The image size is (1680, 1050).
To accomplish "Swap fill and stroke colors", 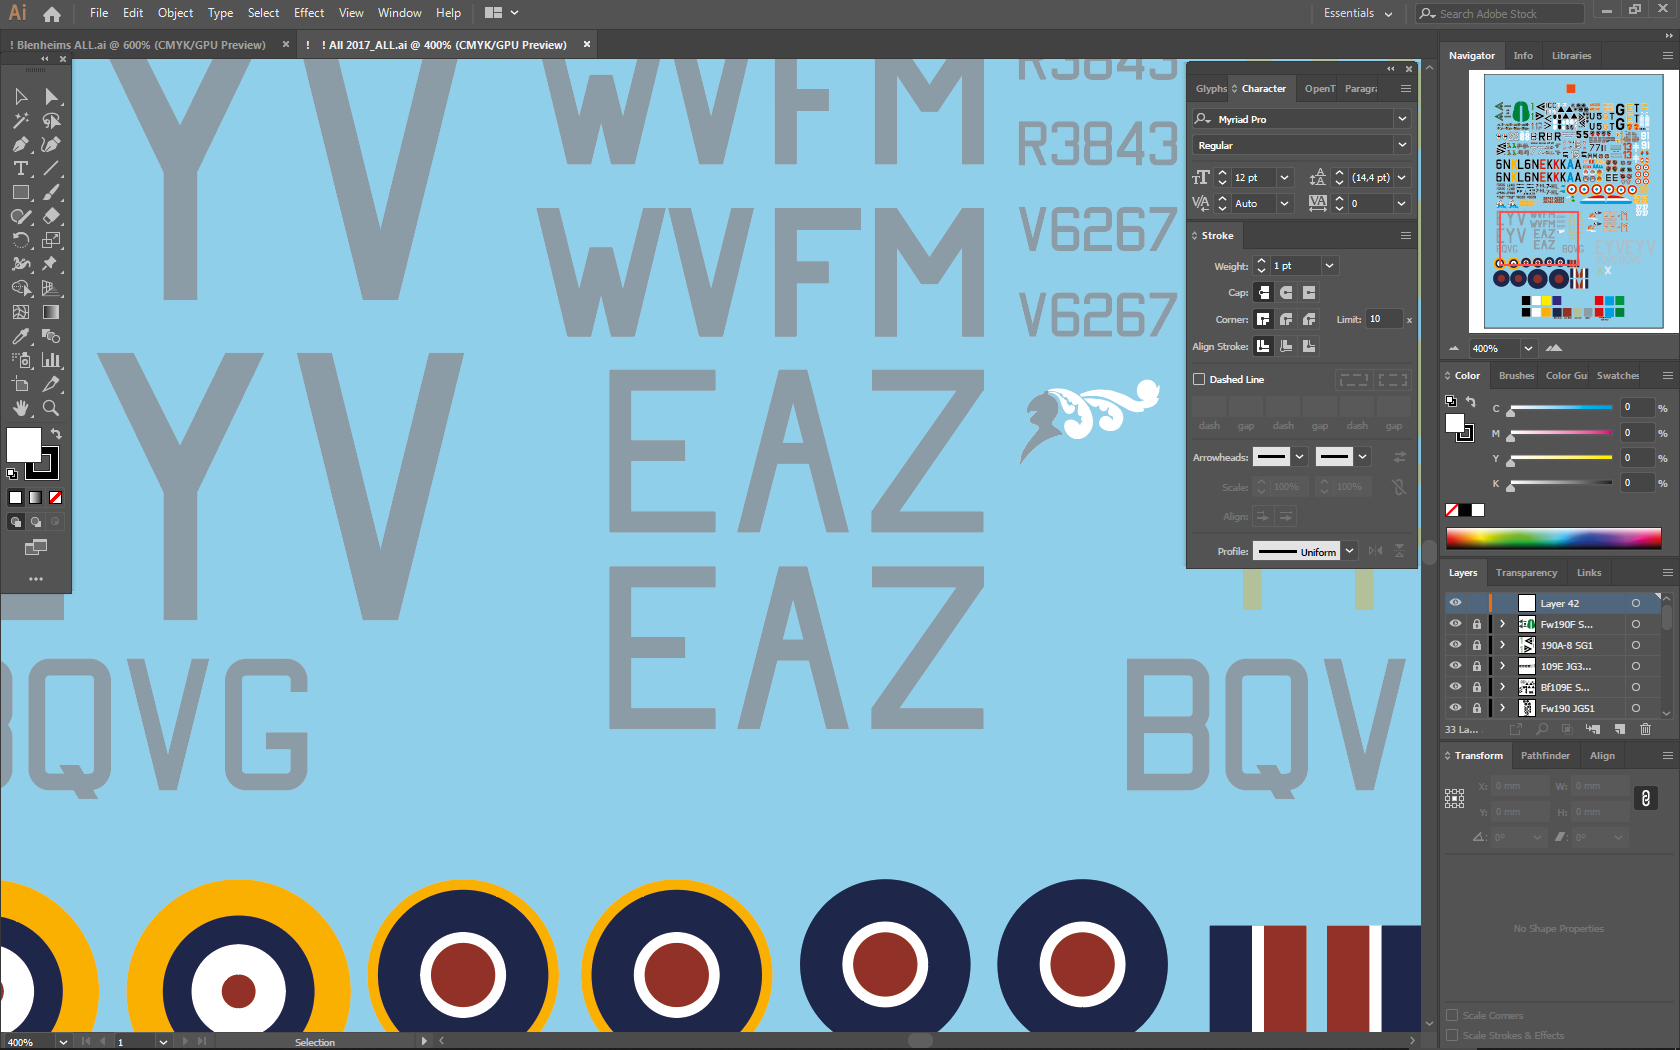I will tap(56, 434).
